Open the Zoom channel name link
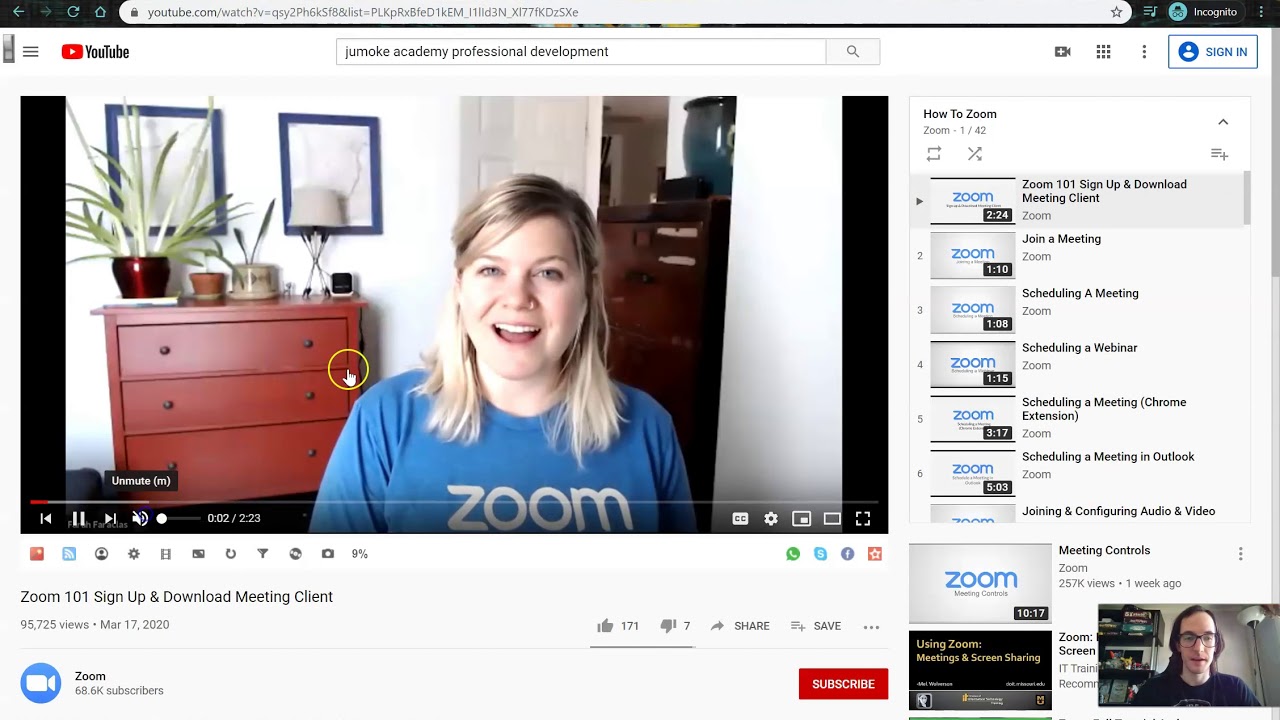1280x720 pixels. click(90, 676)
